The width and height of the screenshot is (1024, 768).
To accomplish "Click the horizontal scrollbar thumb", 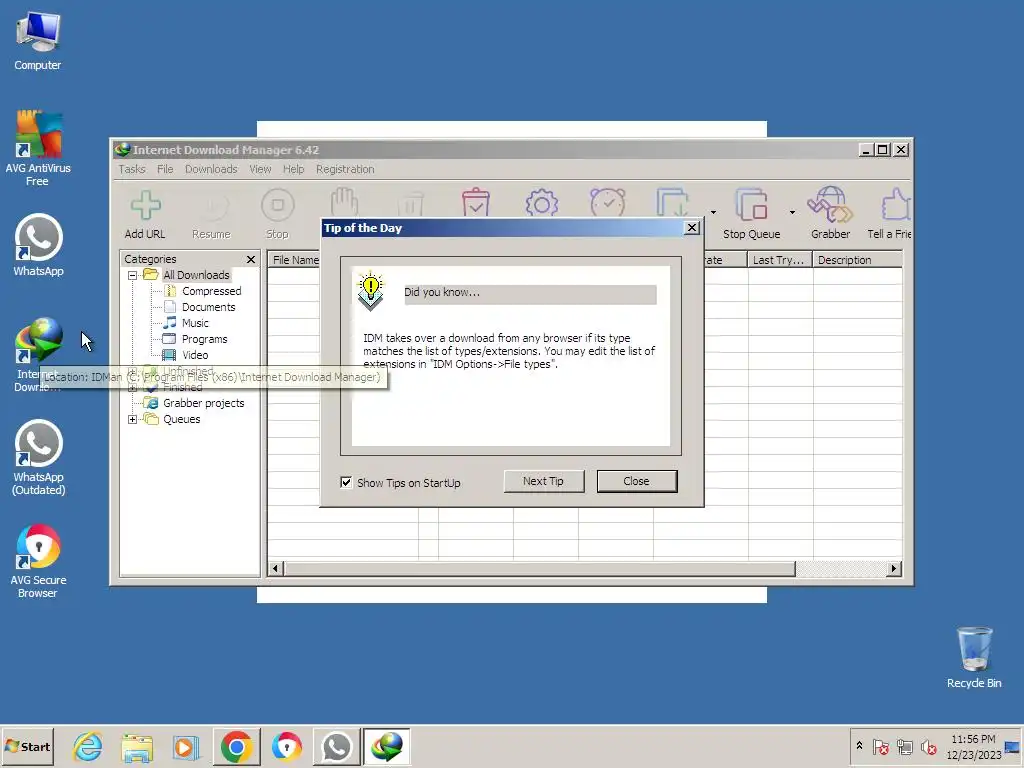I will pyautogui.click(x=539, y=569).
